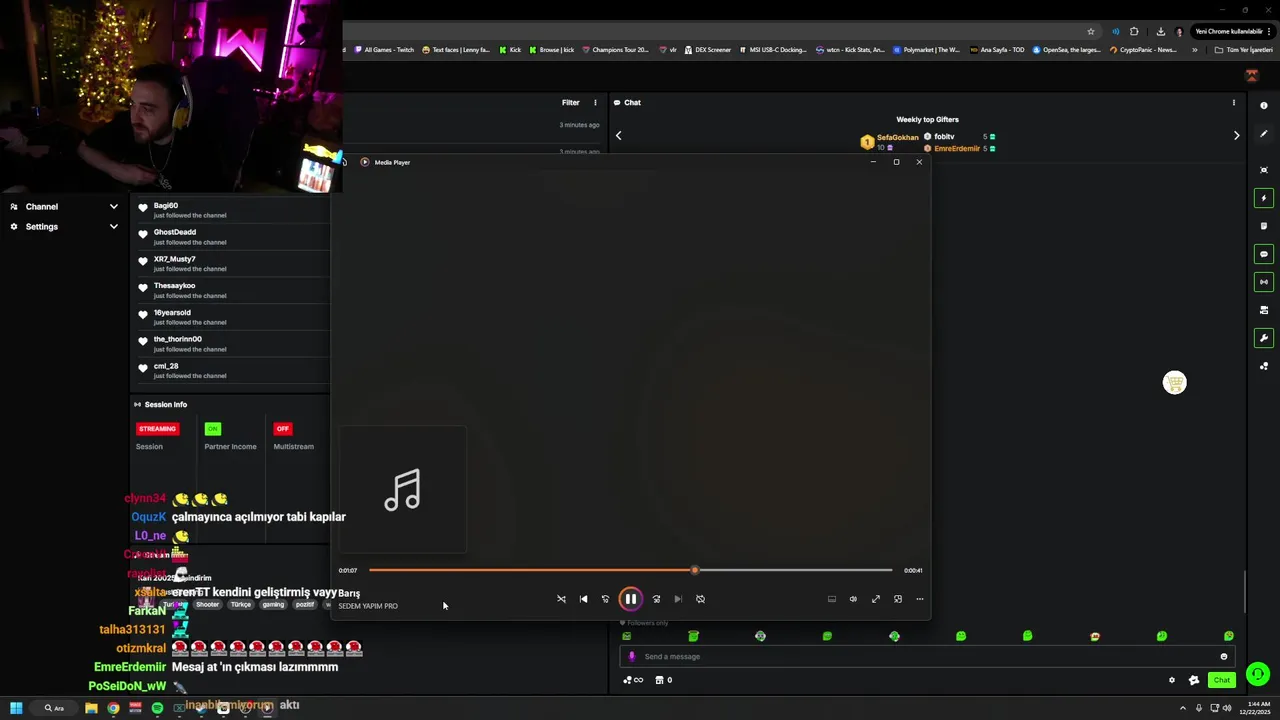Expand the Channel sidebar section

64,206
